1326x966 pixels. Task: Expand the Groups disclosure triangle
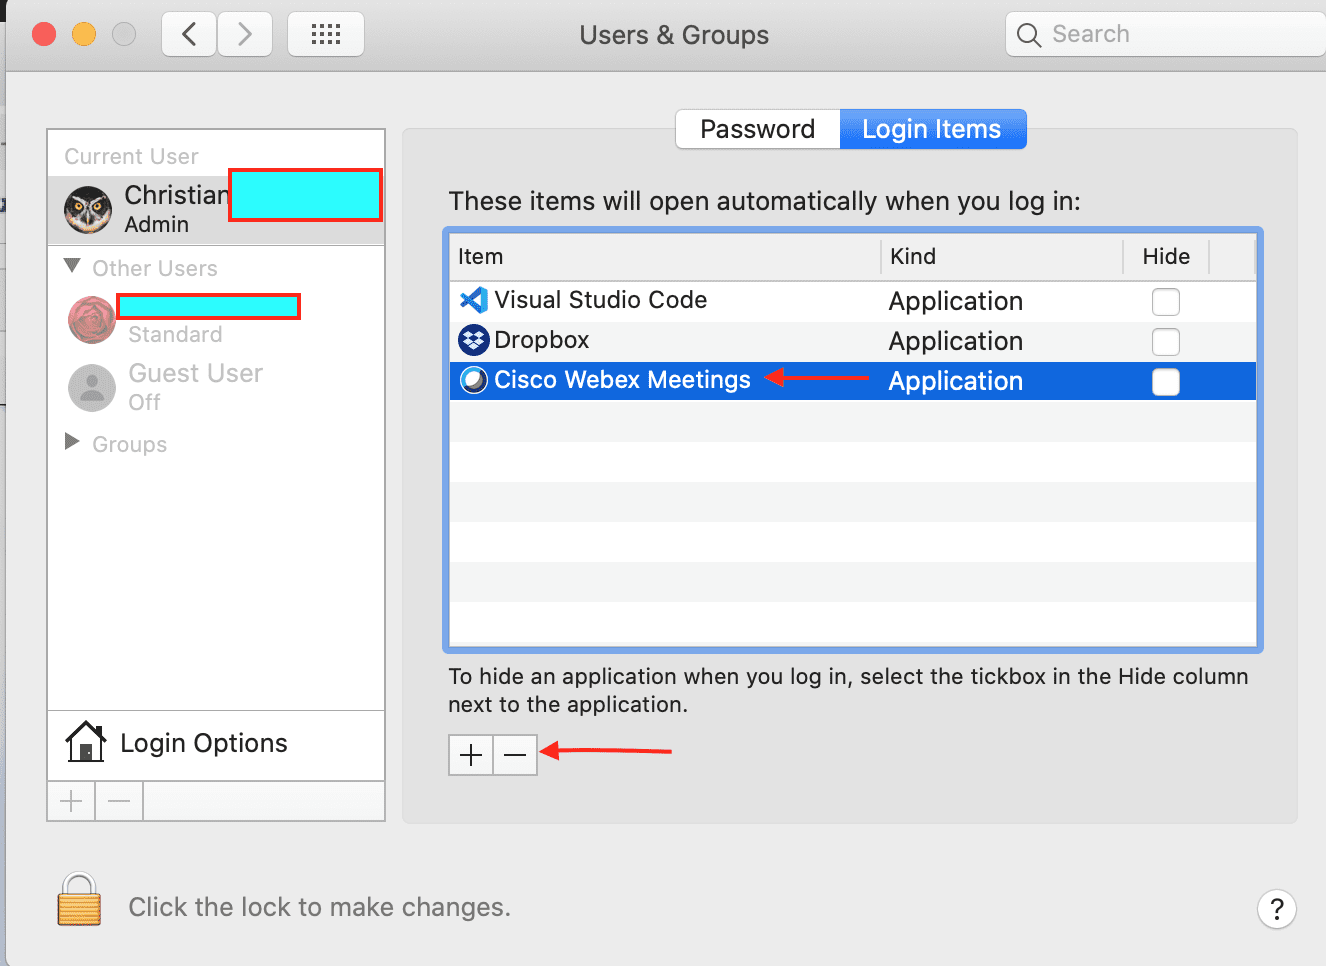coord(72,442)
